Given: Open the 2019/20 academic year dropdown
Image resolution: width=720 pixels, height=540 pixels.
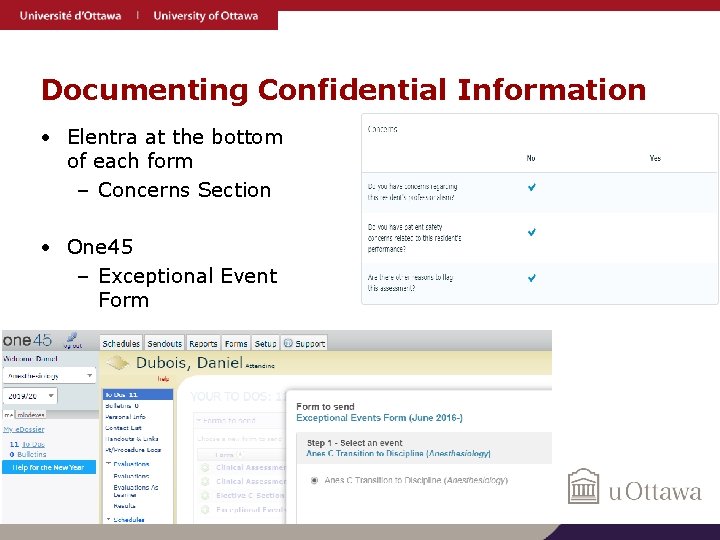Looking at the screenshot, I should [30, 396].
